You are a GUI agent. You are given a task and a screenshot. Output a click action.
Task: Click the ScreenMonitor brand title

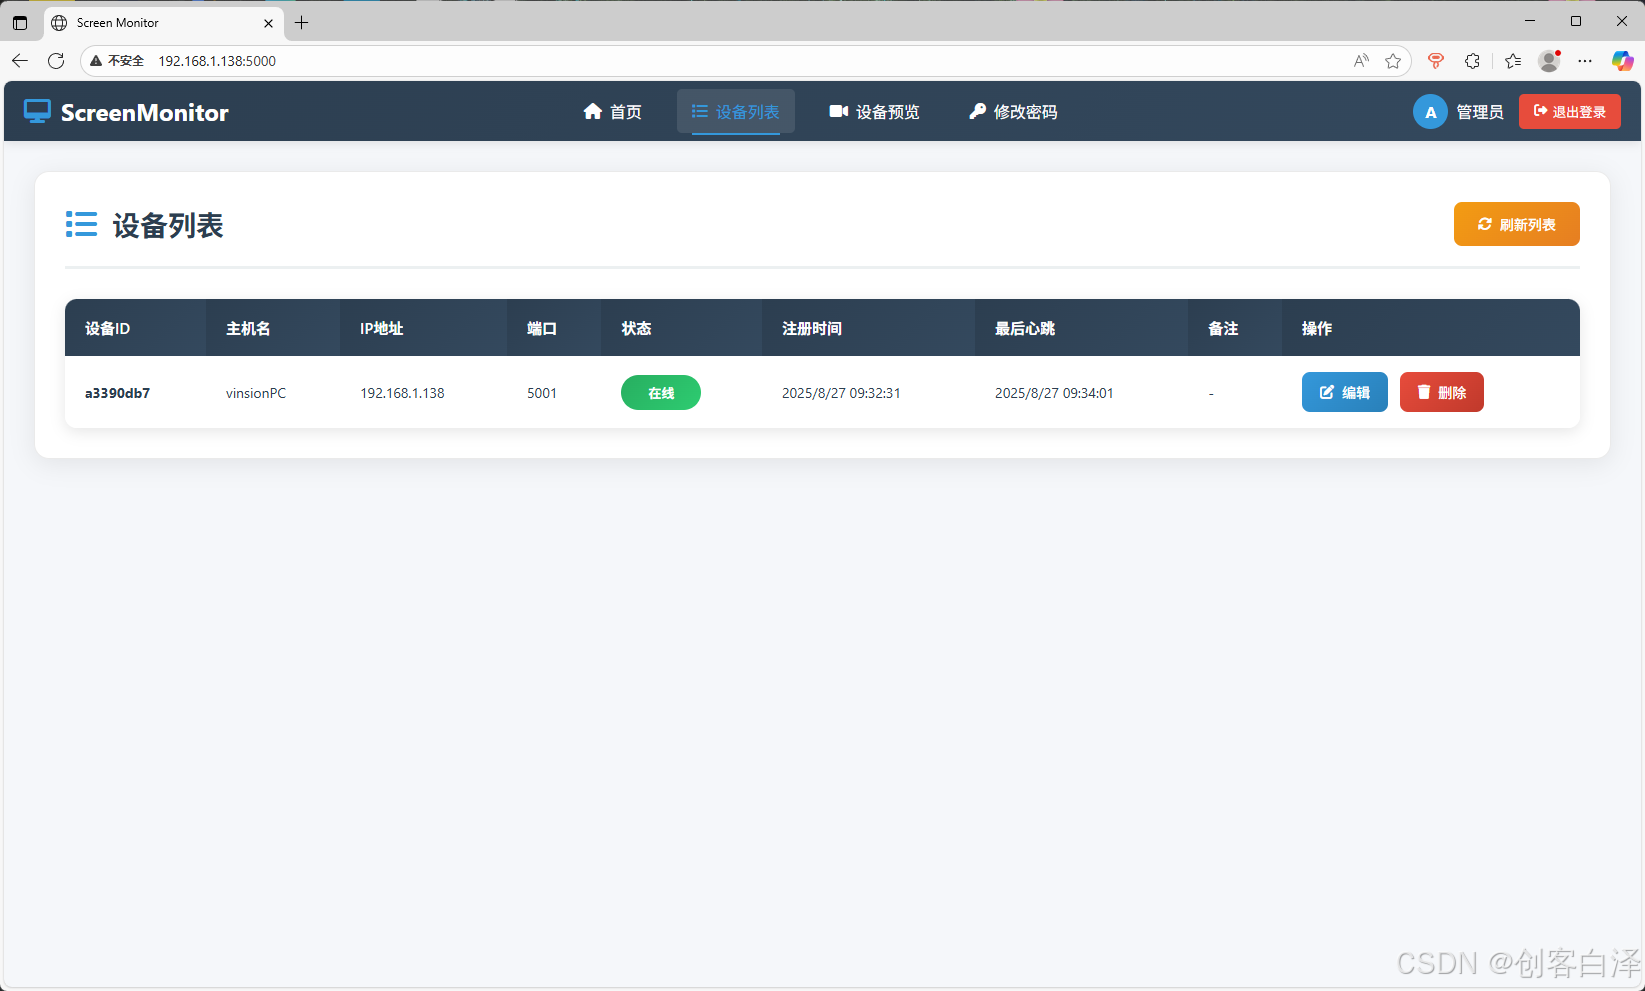click(145, 112)
